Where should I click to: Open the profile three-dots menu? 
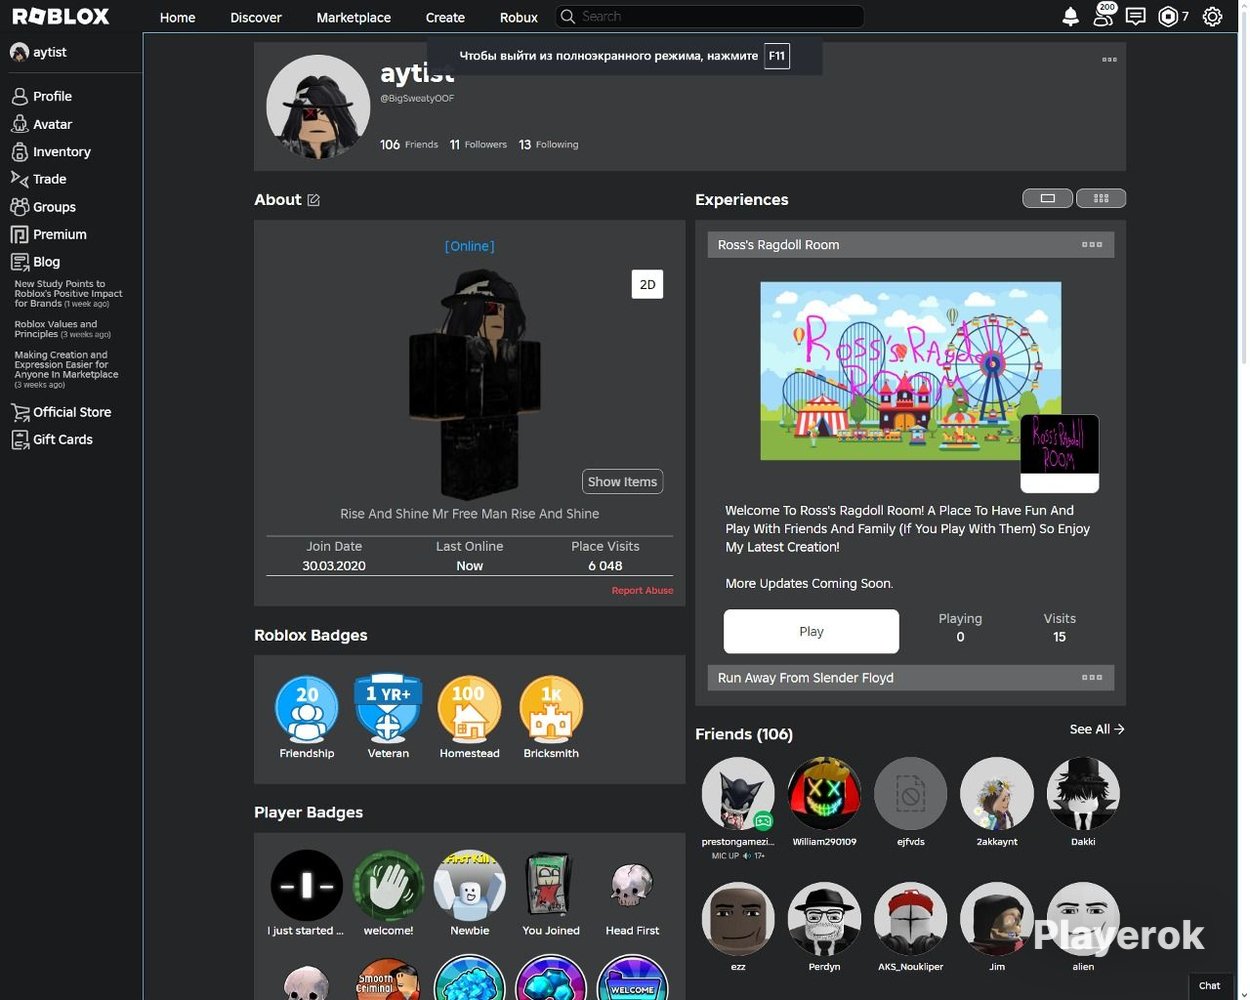tap(1109, 60)
